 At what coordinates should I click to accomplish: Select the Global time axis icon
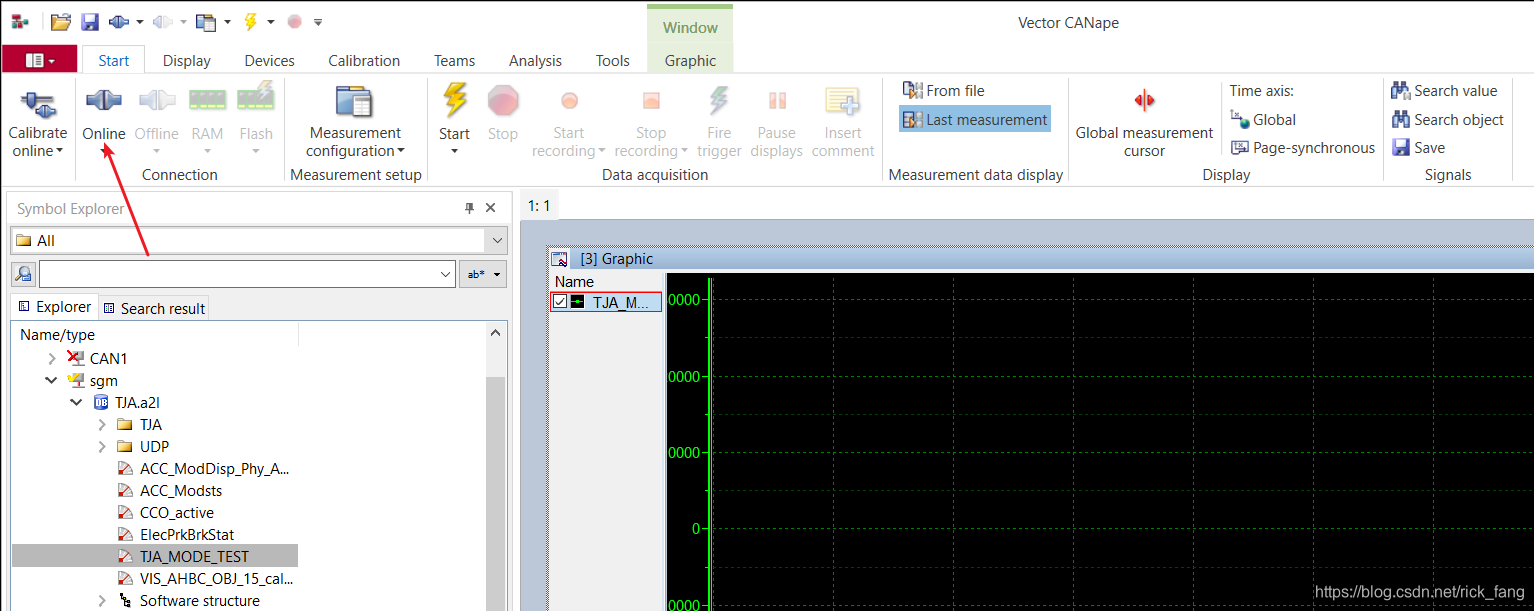click(x=1240, y=119)
